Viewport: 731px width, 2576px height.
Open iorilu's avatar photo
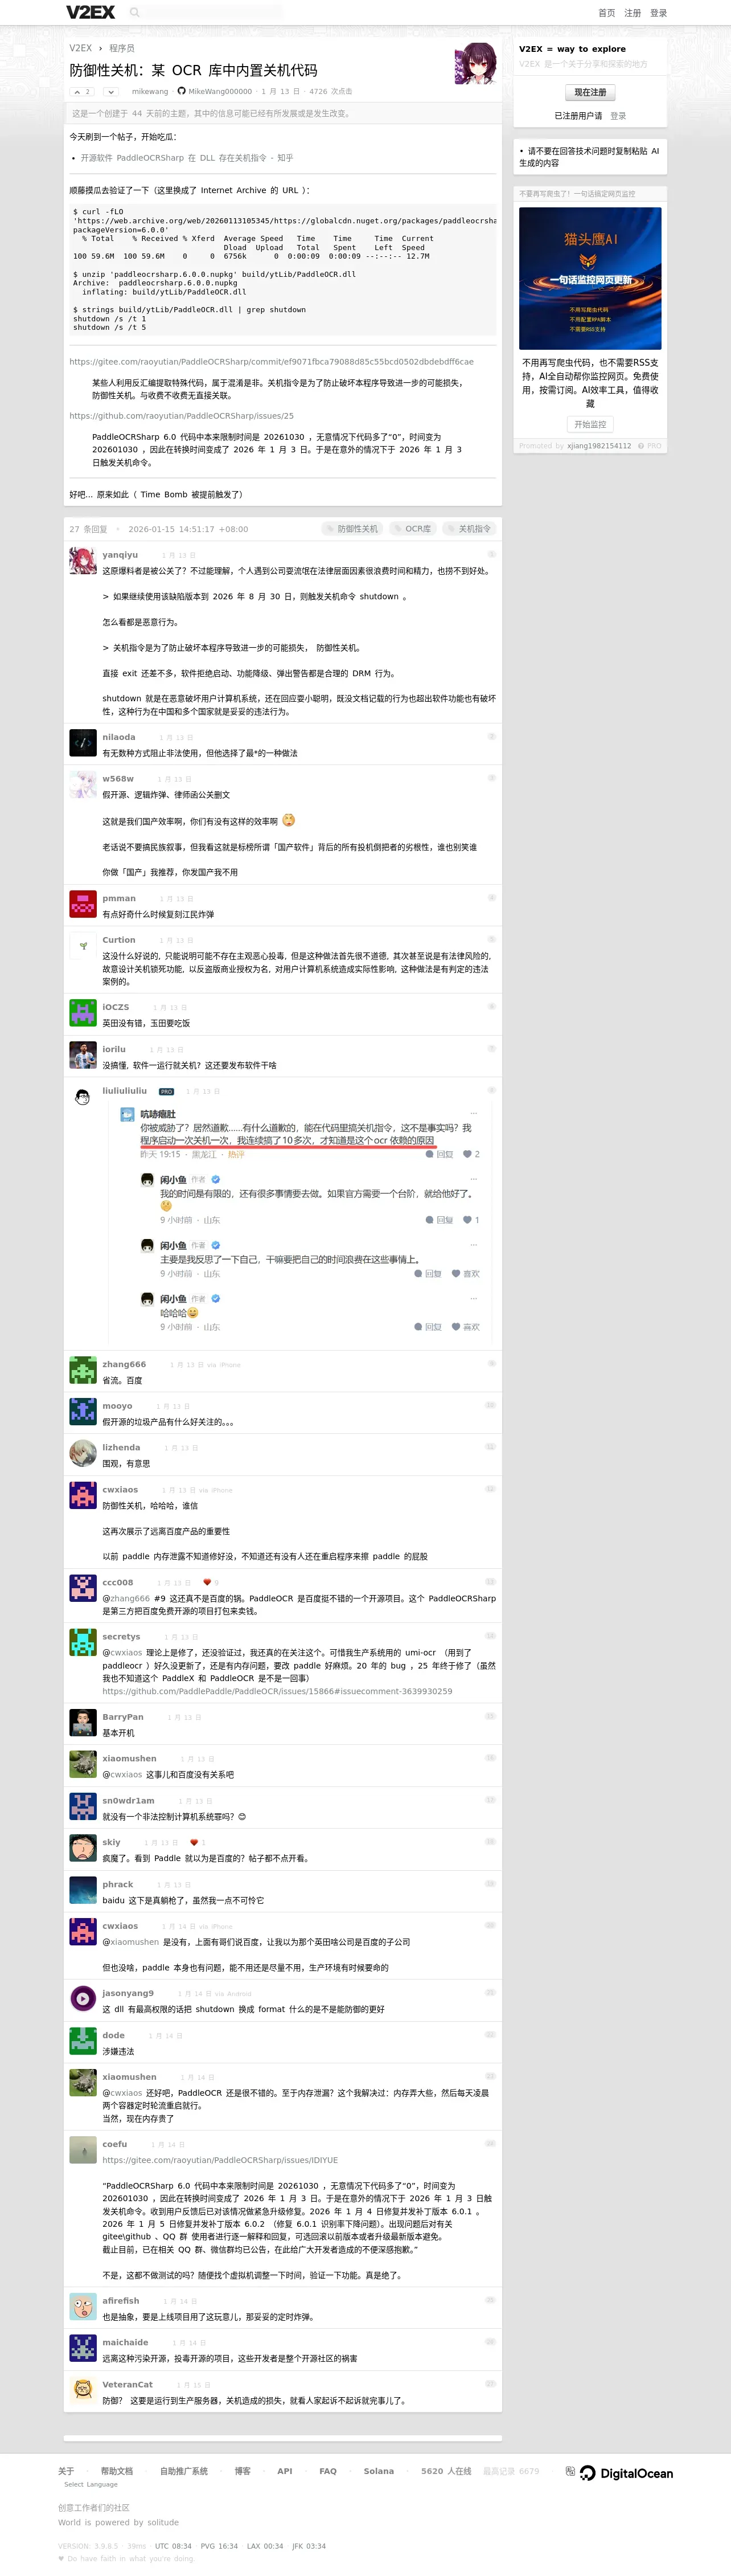click(82, 1055)
